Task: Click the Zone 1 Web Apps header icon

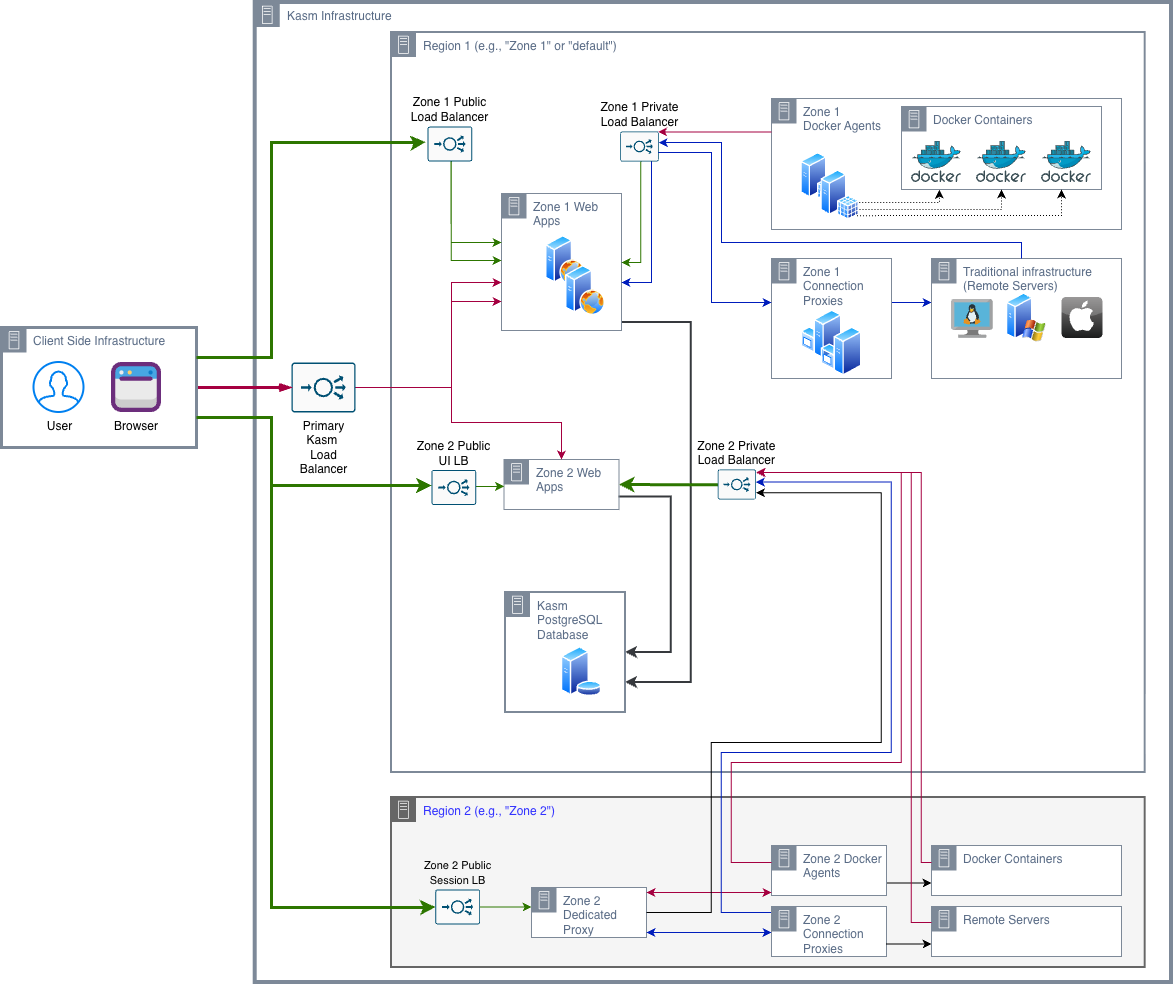Action: [514, 206]
